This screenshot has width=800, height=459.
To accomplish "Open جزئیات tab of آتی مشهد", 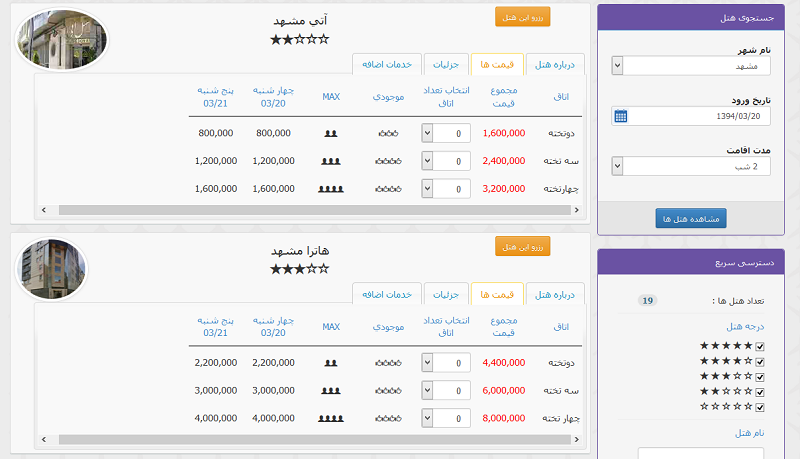I will [446, 65].
